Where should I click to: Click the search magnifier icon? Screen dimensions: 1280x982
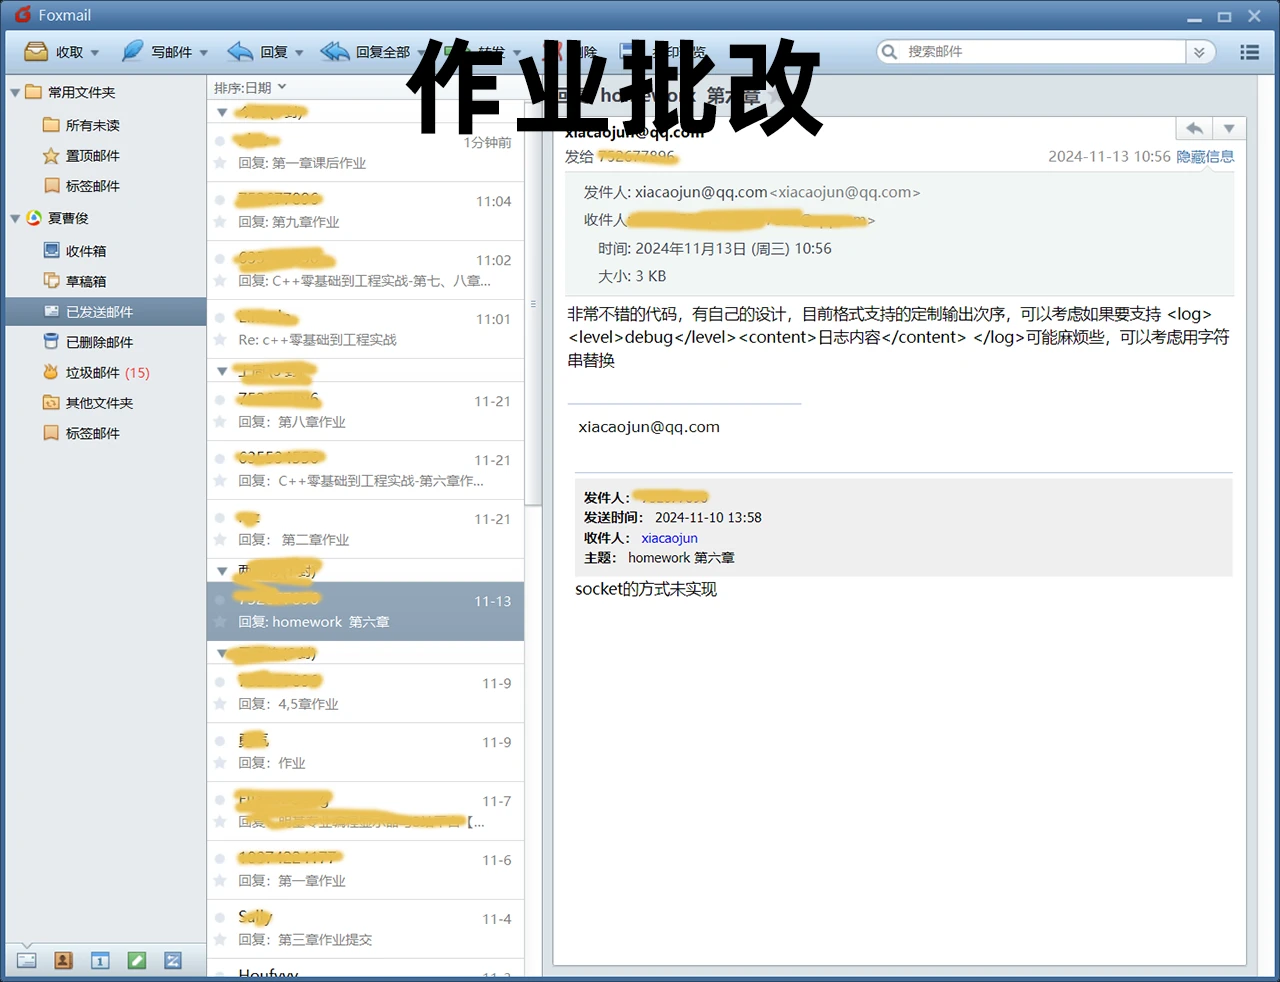point(889,51)
